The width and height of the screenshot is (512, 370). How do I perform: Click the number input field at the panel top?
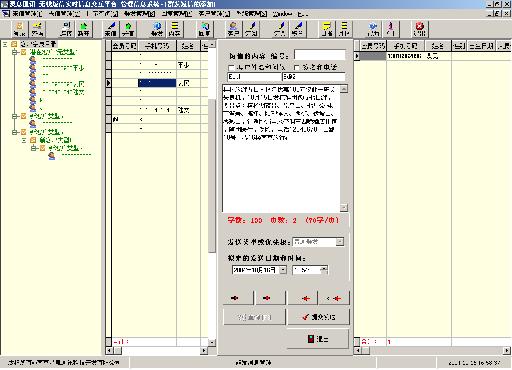320,55
